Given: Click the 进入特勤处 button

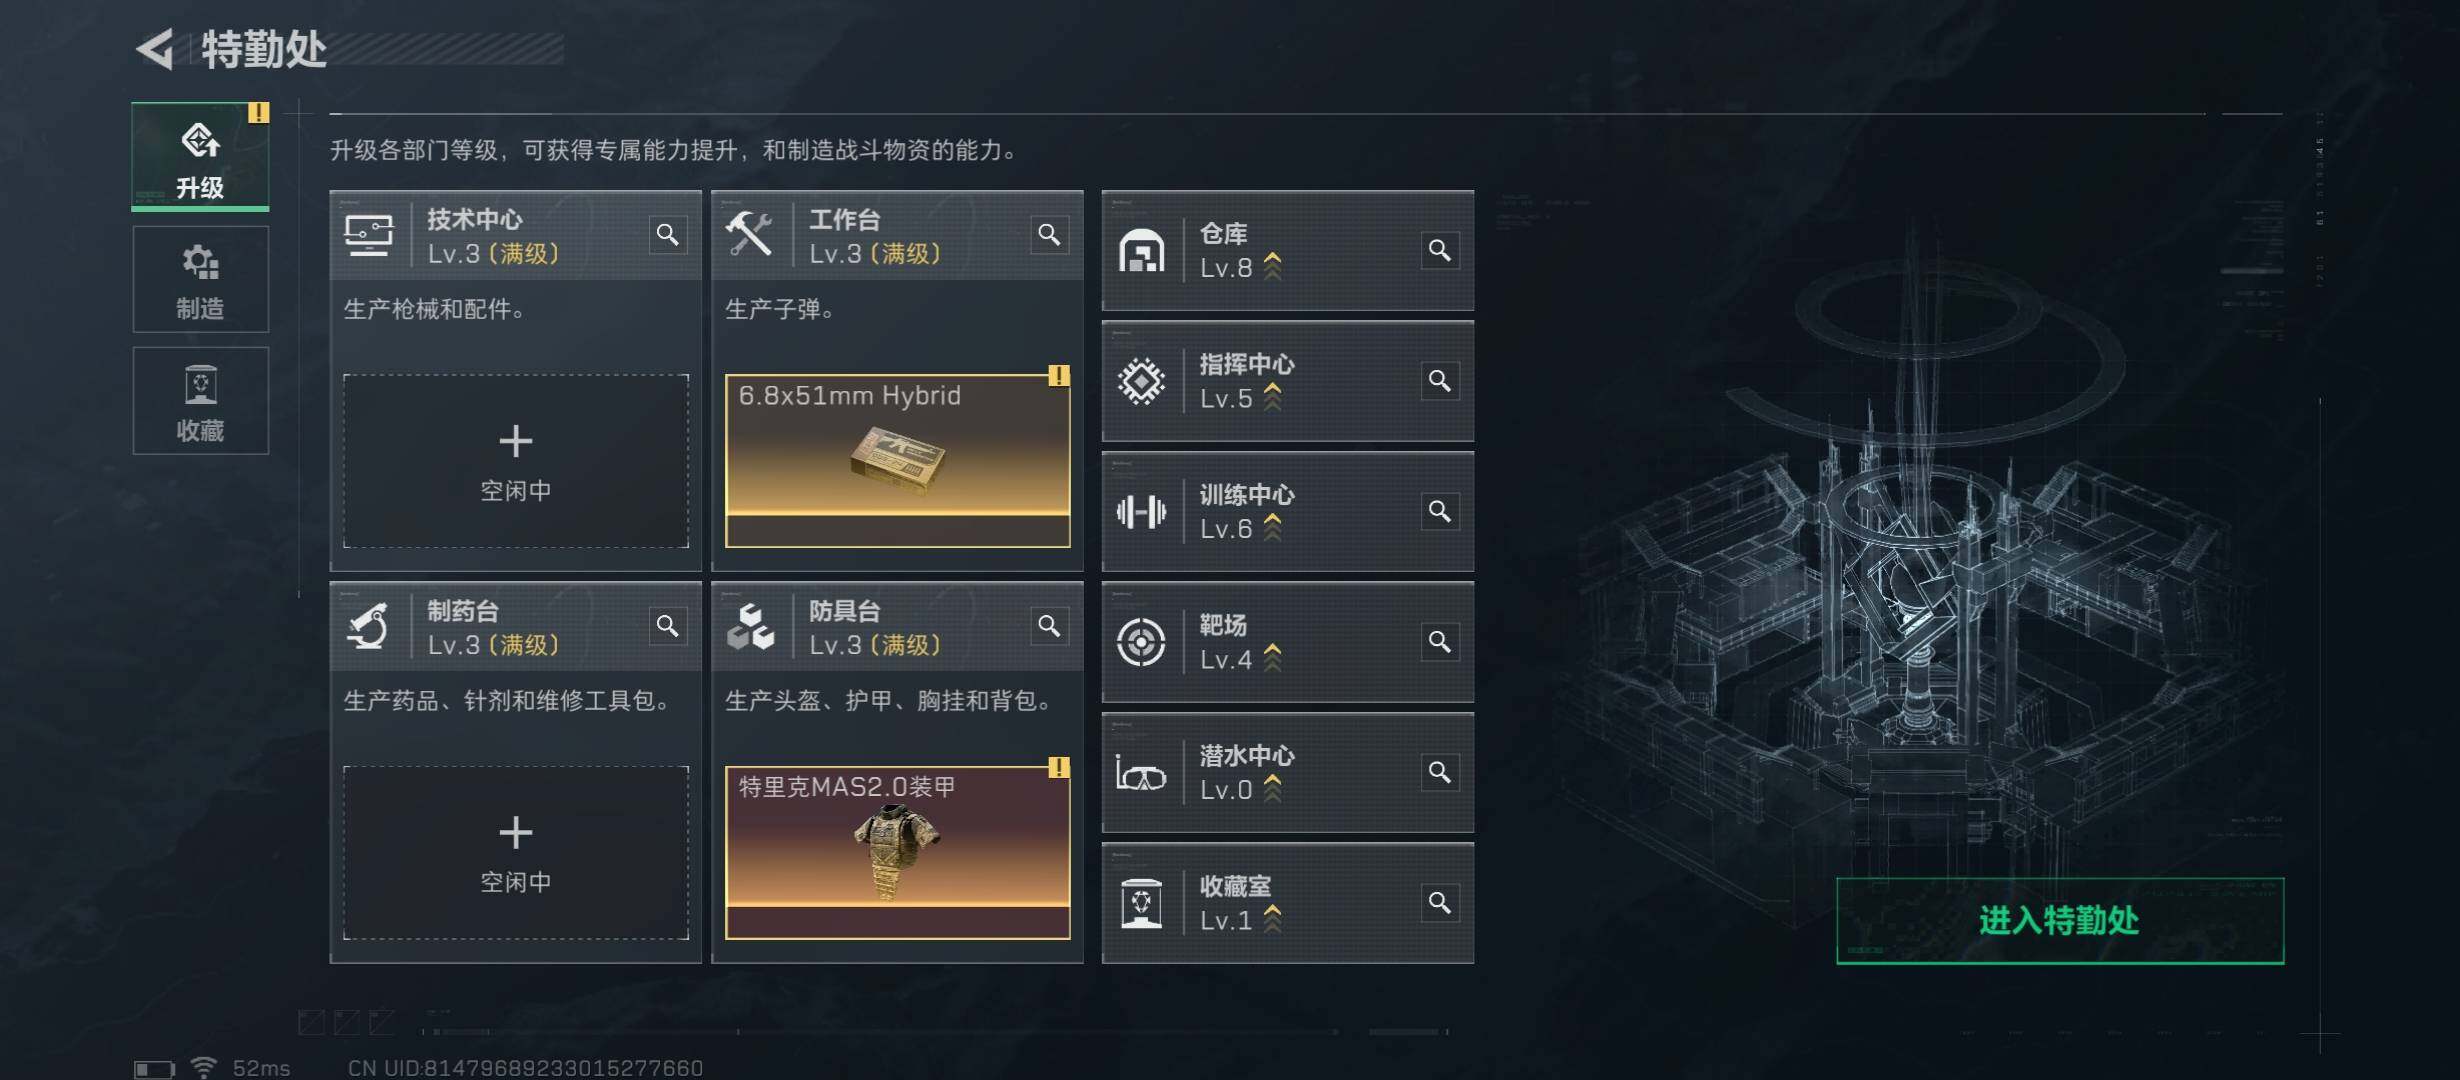Looking at the screenshot, I should coord(2060,921).
